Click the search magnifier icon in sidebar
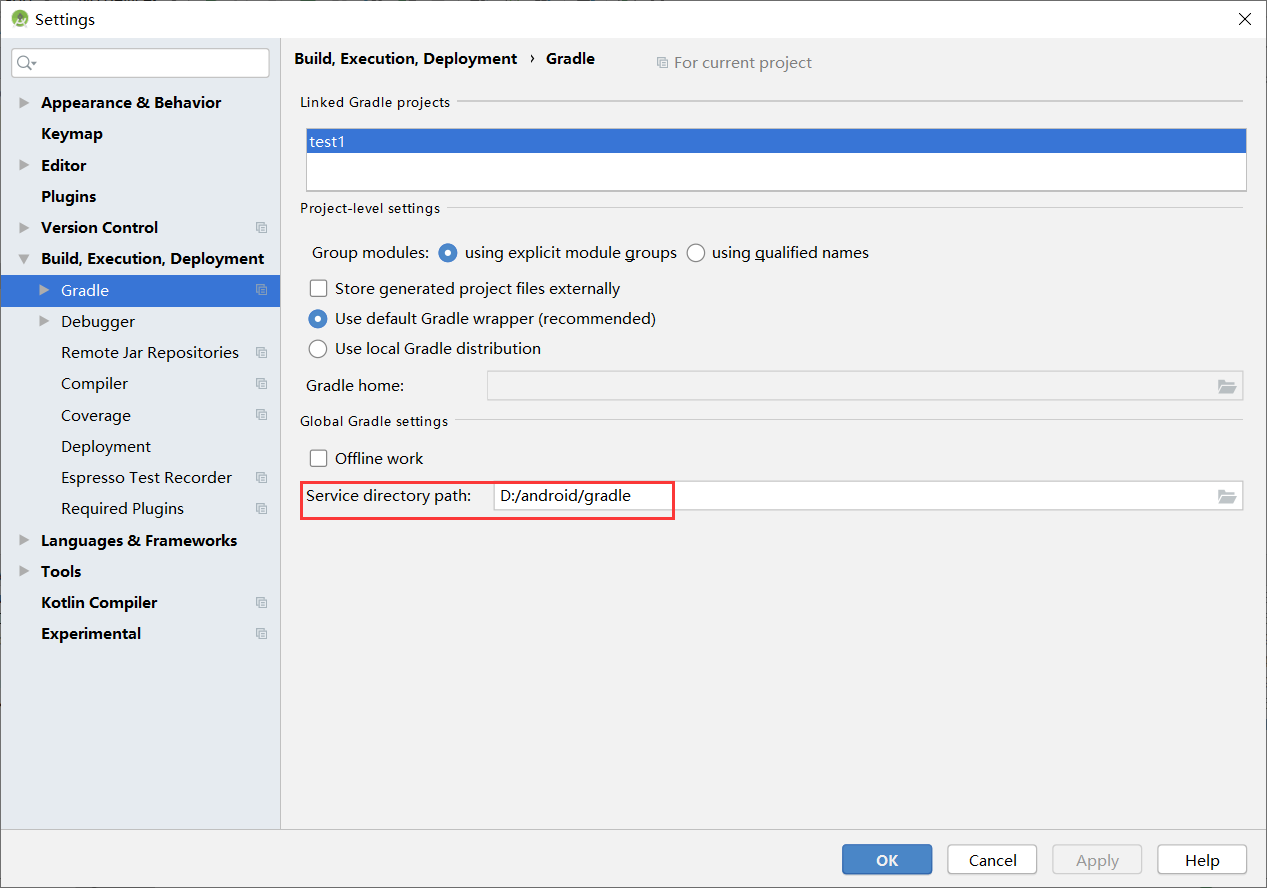This screenshot has width=1267, height=888. click(x=27, y=62)
